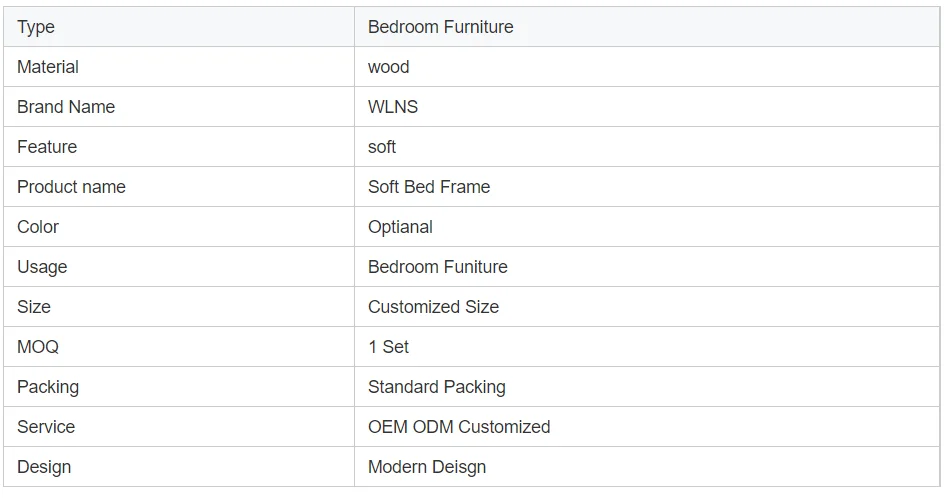Screen dimensions: 947x498
Task: Select the 'Bedroom Furniture' type value
Action: coord(440,27)
